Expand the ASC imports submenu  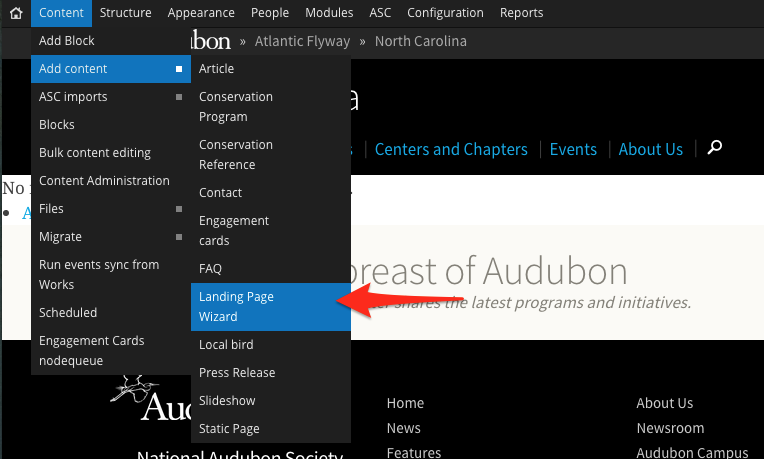[x=111, y=97]
